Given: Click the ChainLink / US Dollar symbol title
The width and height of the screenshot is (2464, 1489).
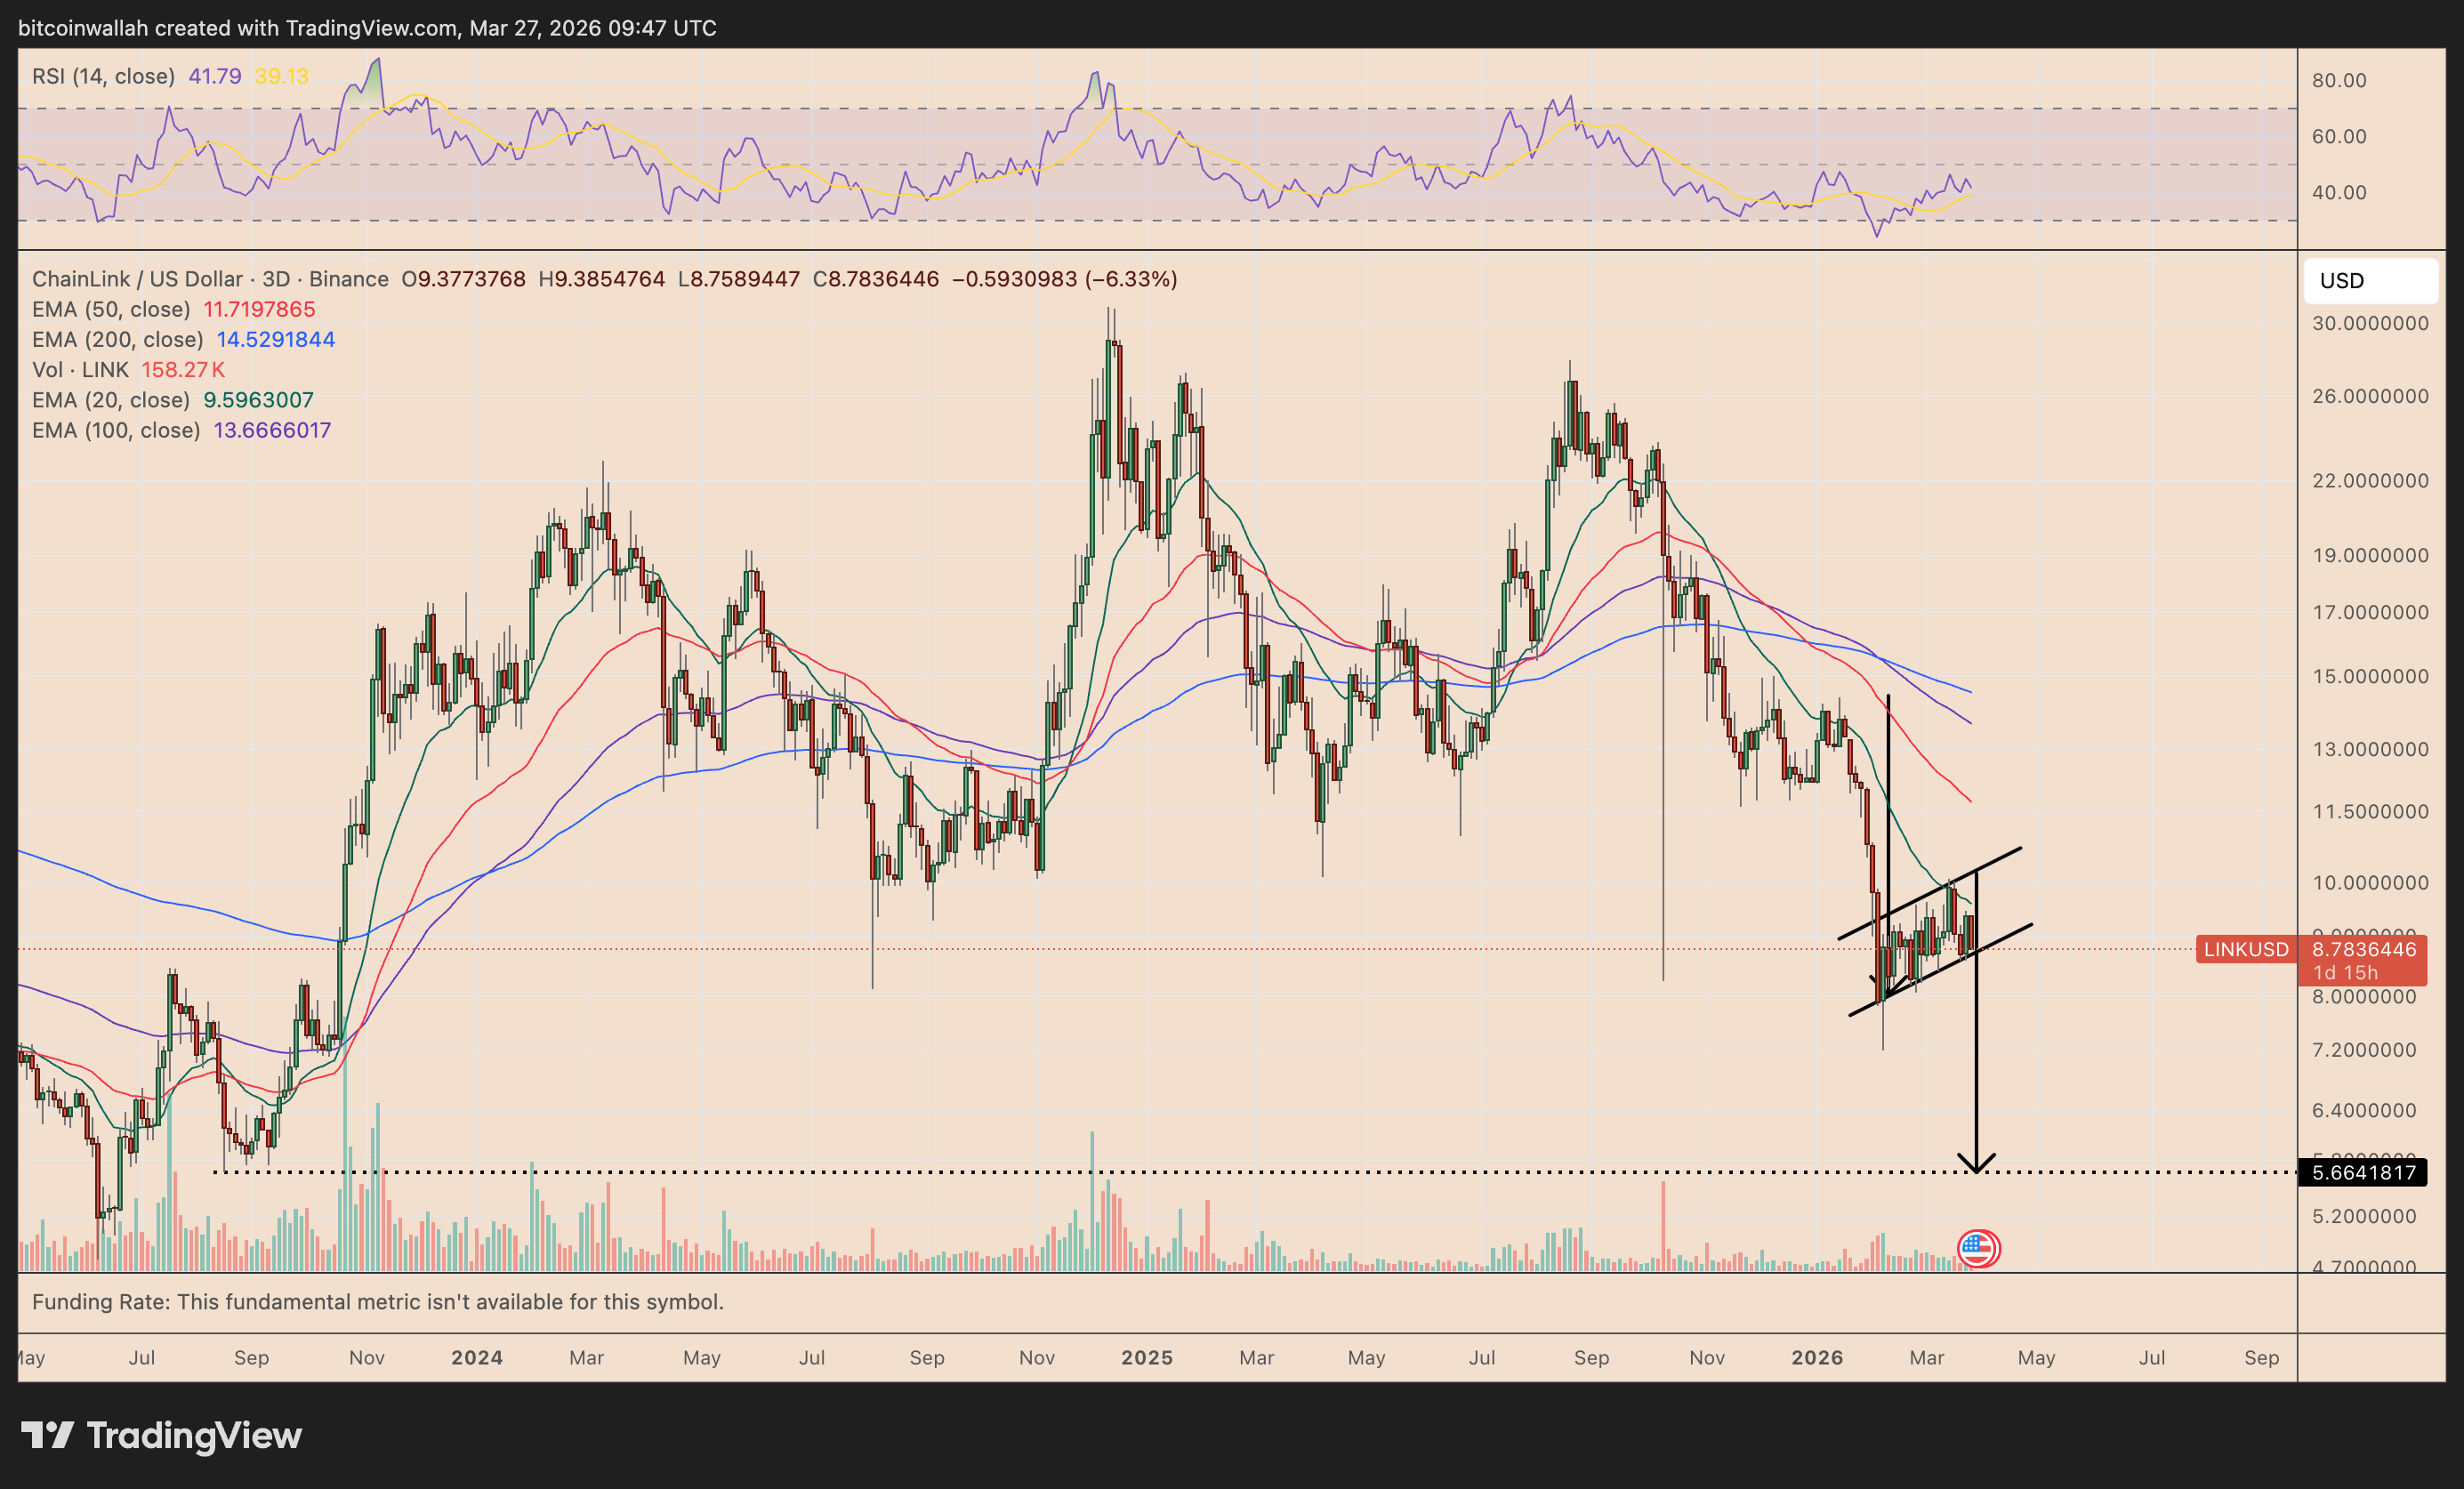Looking at the screenshot, I should pos(137,279).
